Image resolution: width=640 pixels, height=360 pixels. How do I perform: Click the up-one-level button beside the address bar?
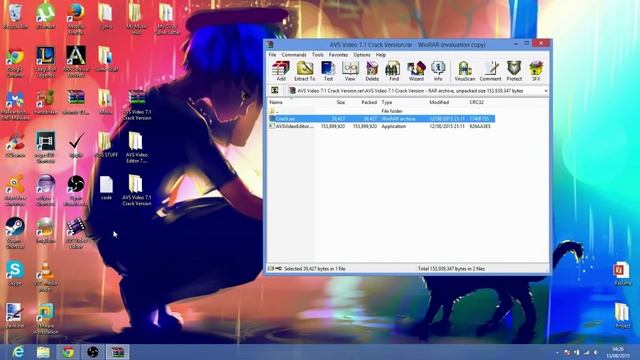(275, 90)
